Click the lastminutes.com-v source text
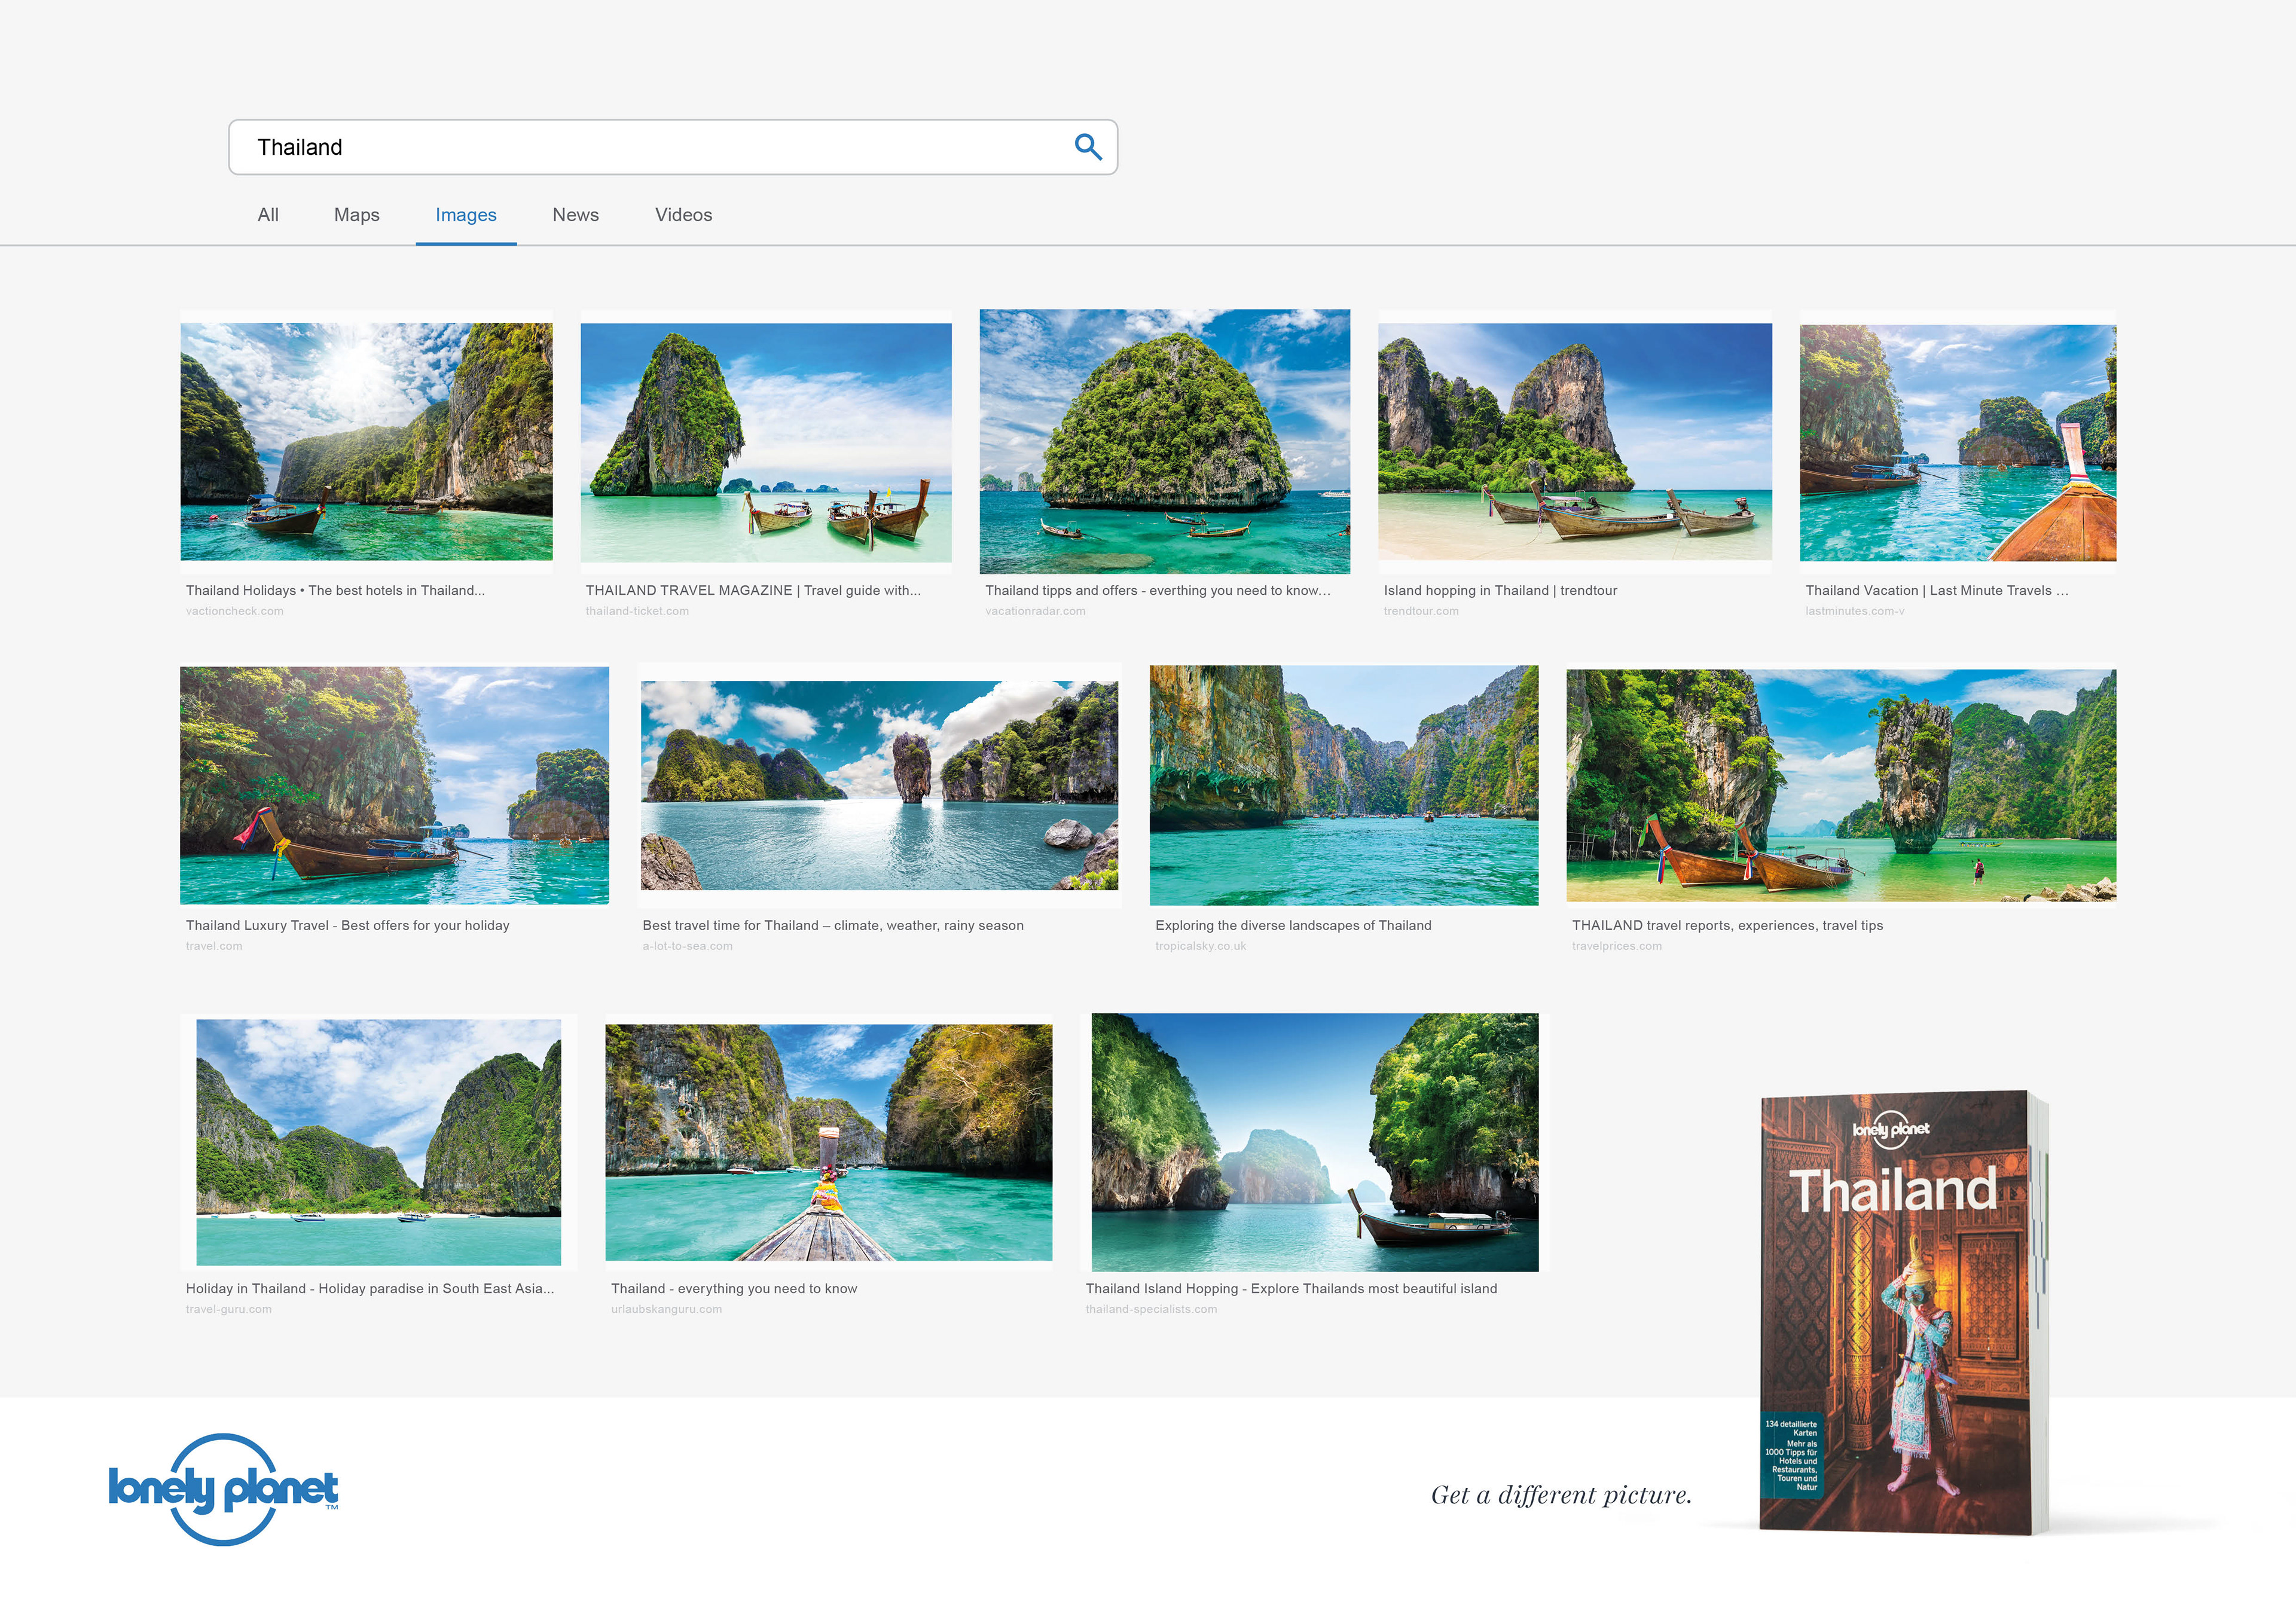This screenshot has height=1623, width=2296. [x=1855, y=611]
